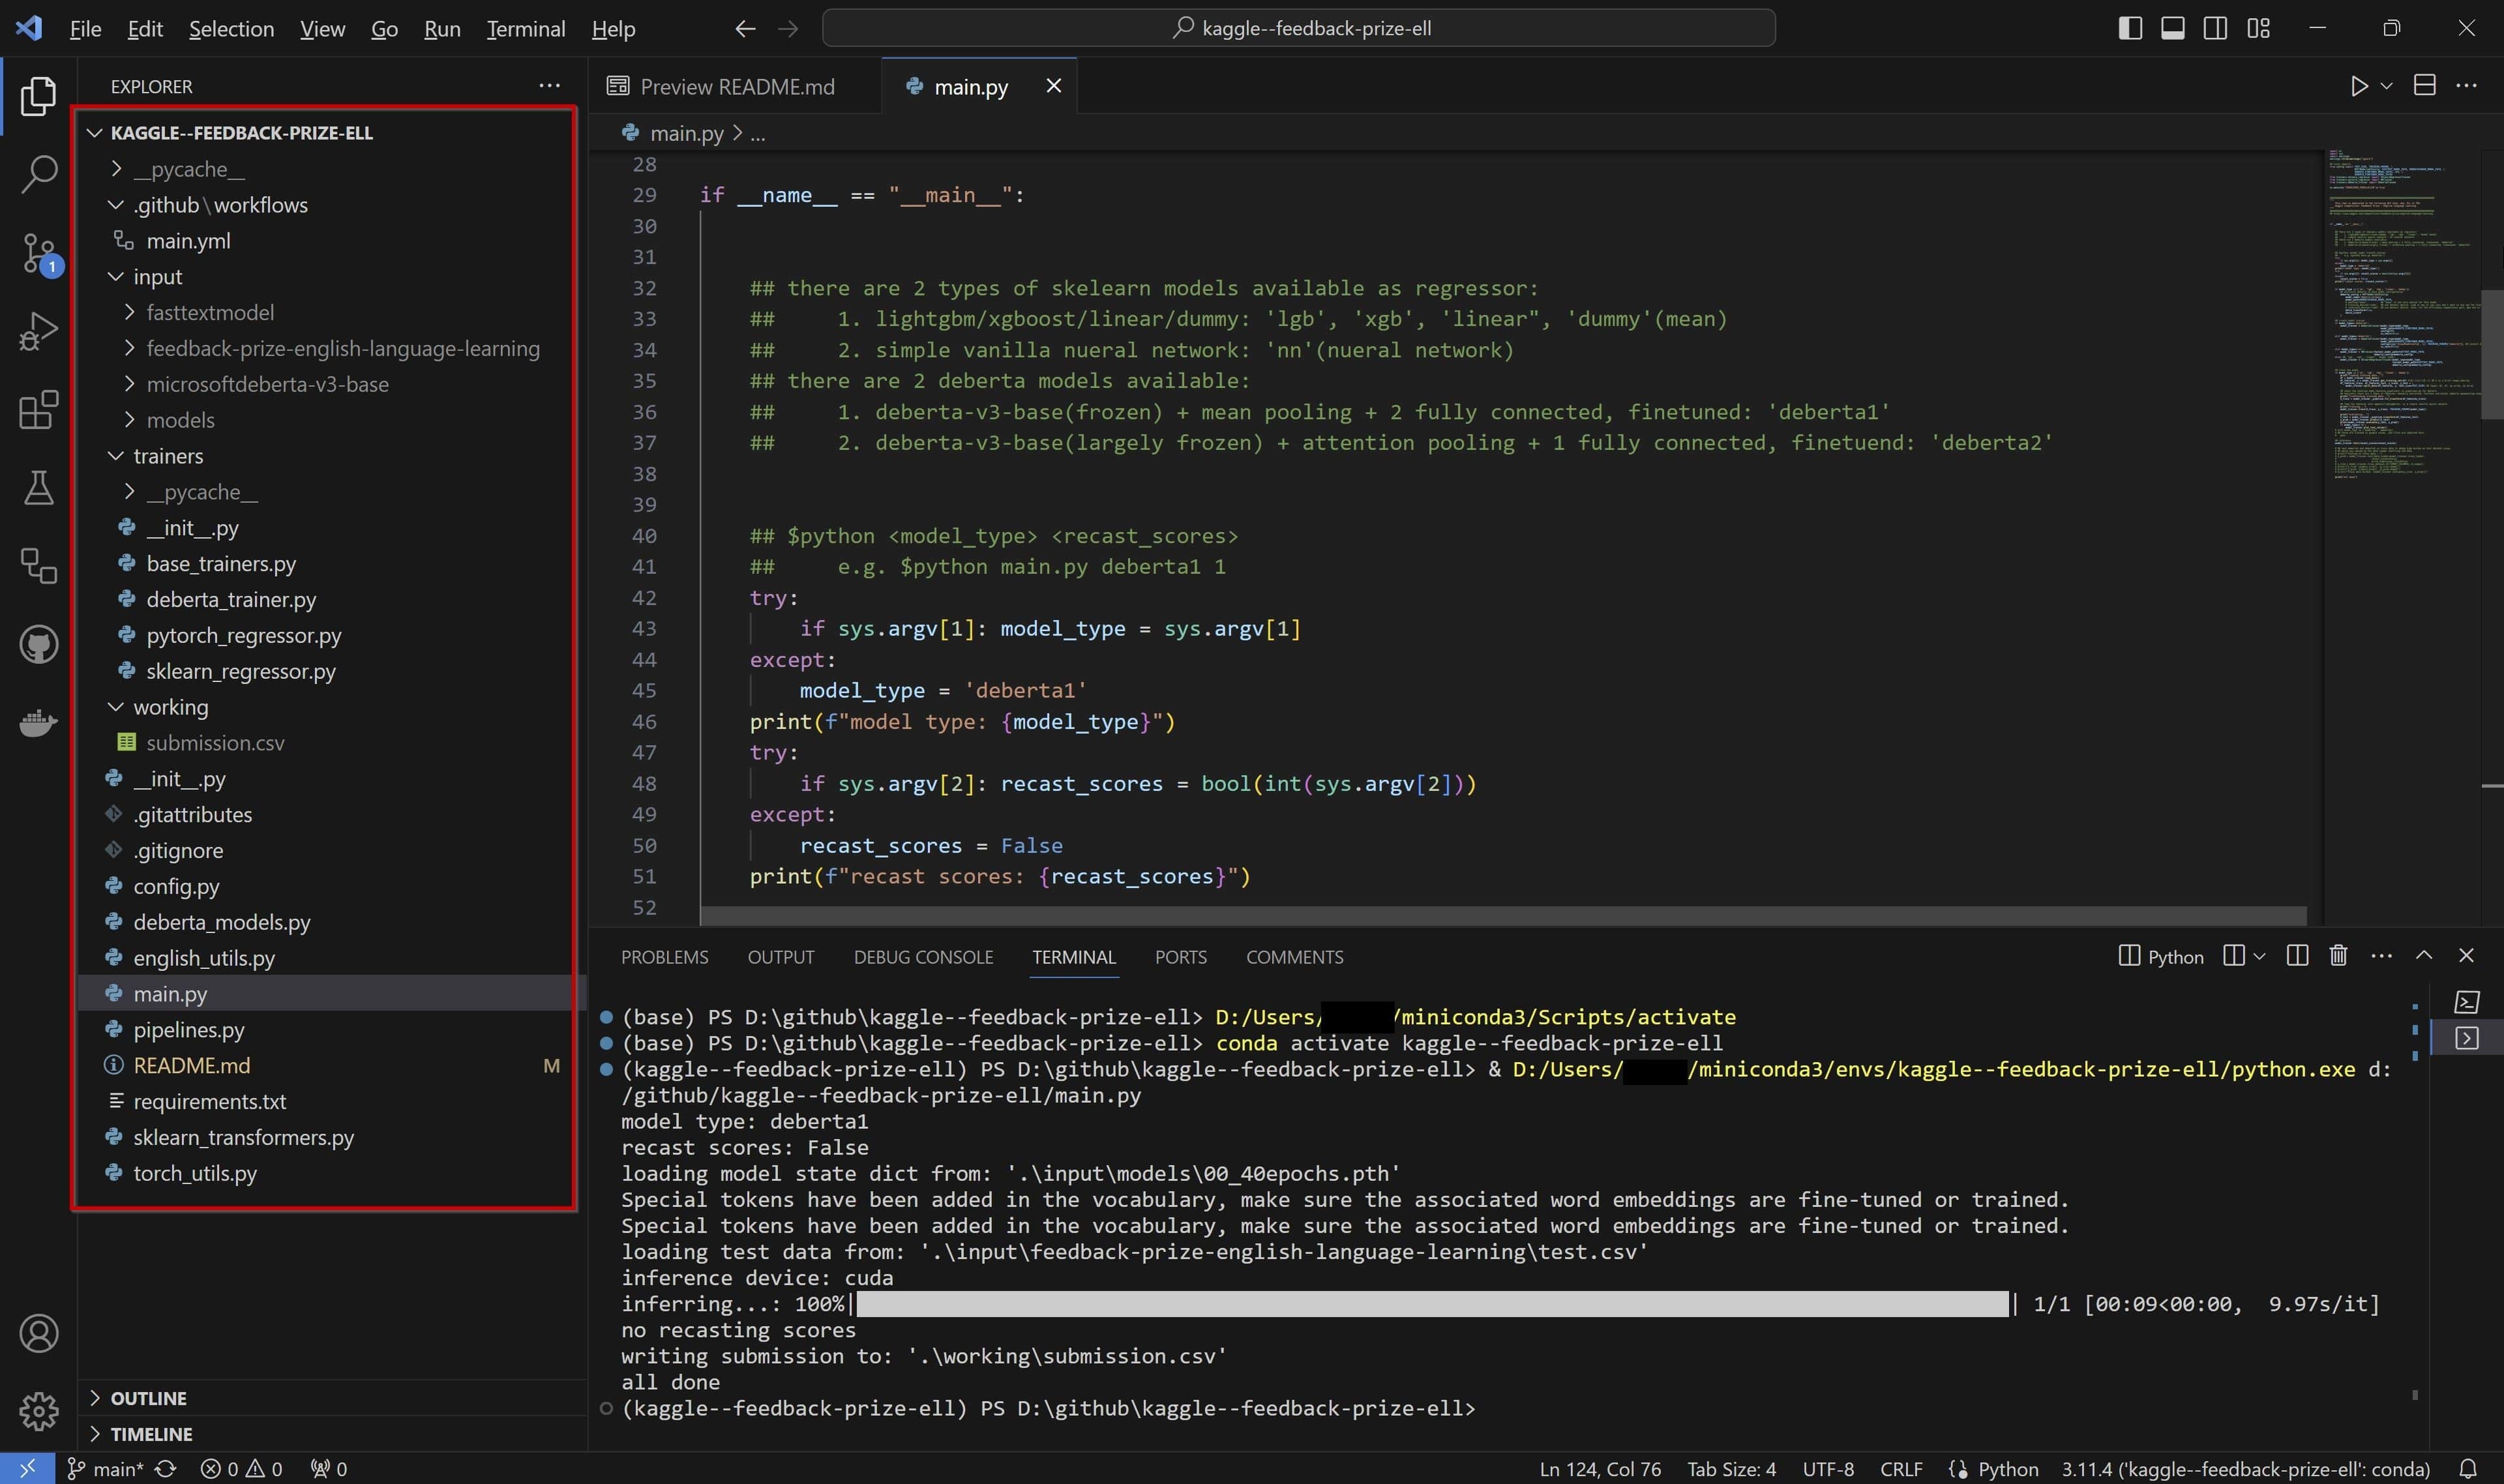Screen dimensions: 2504x1484
Task: Collapse the trainers folder
Action: (168, 456)
